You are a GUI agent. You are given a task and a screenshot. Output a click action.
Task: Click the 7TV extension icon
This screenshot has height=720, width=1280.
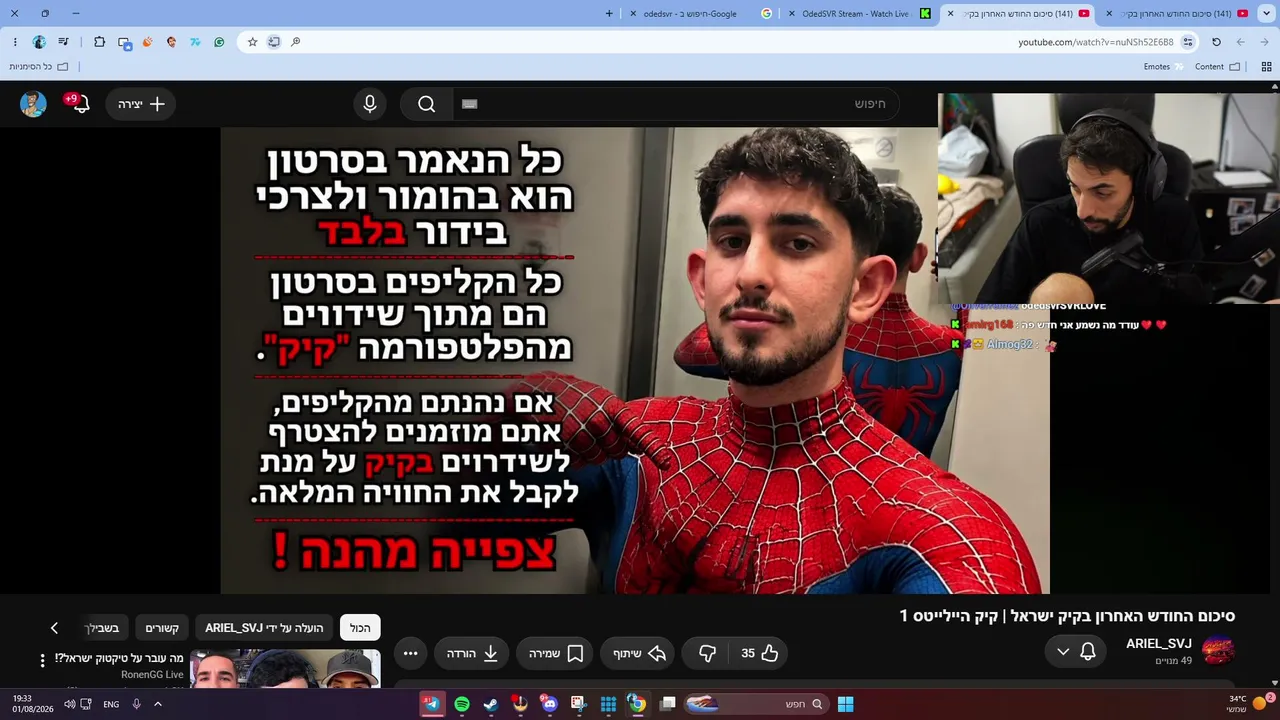[x=195, y=42]
